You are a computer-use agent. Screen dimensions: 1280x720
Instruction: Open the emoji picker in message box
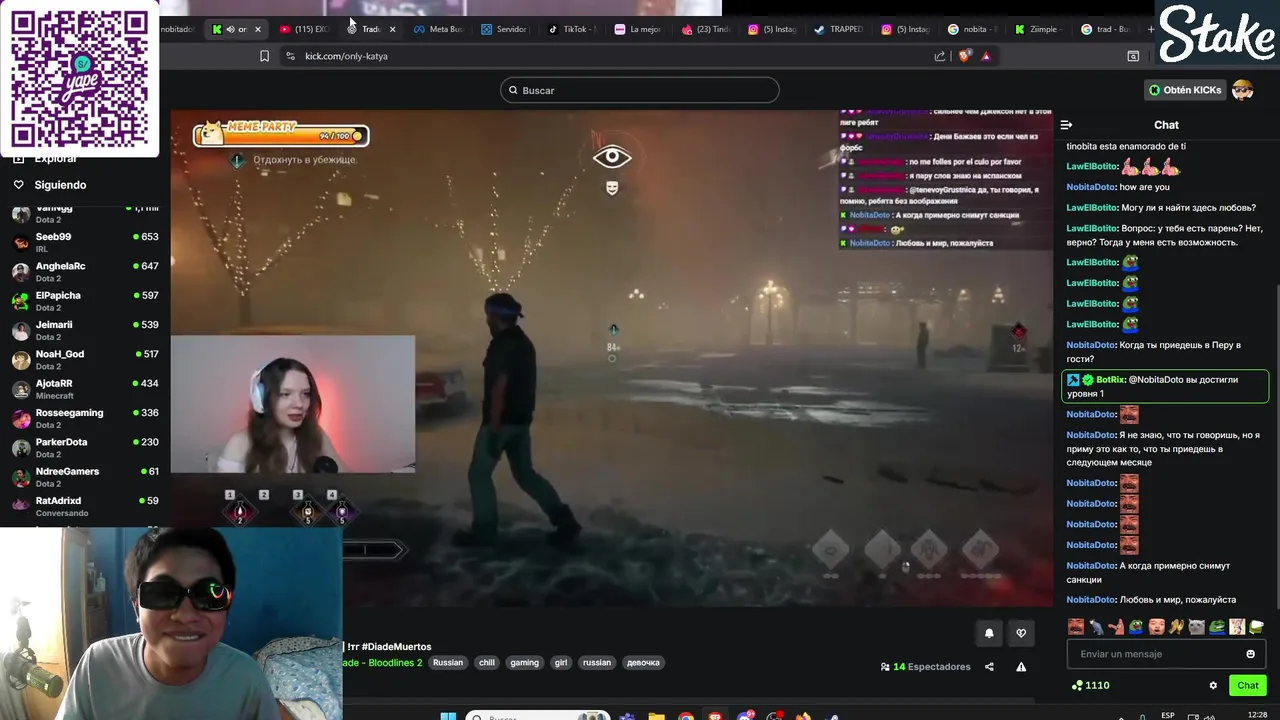tap(1250, 654)
